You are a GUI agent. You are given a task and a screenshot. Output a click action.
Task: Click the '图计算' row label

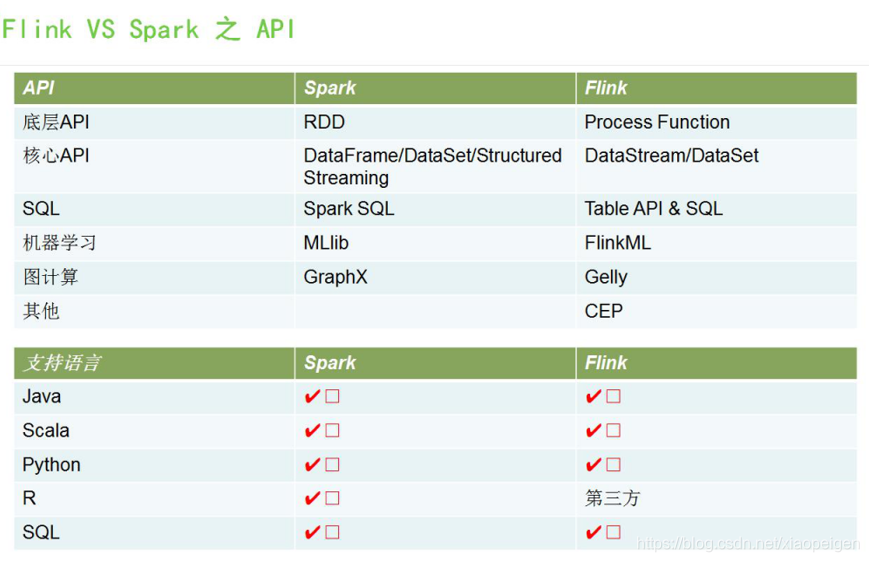coord(50,277)
